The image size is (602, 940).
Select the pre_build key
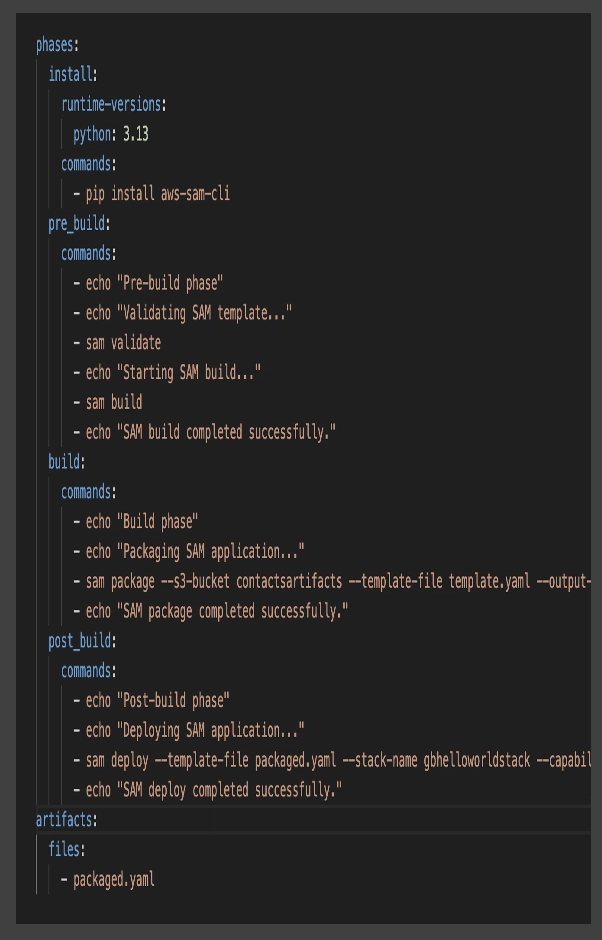coord(79,224)
